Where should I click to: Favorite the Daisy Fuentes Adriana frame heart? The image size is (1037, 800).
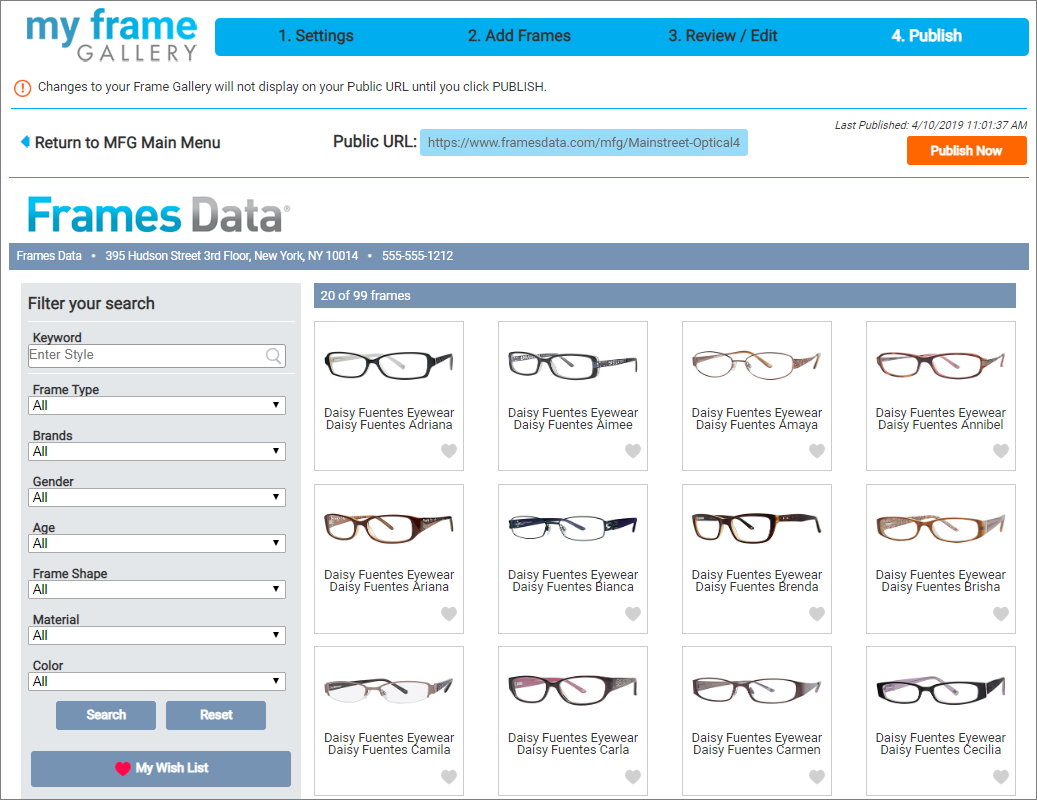click(x=449, y=451)
